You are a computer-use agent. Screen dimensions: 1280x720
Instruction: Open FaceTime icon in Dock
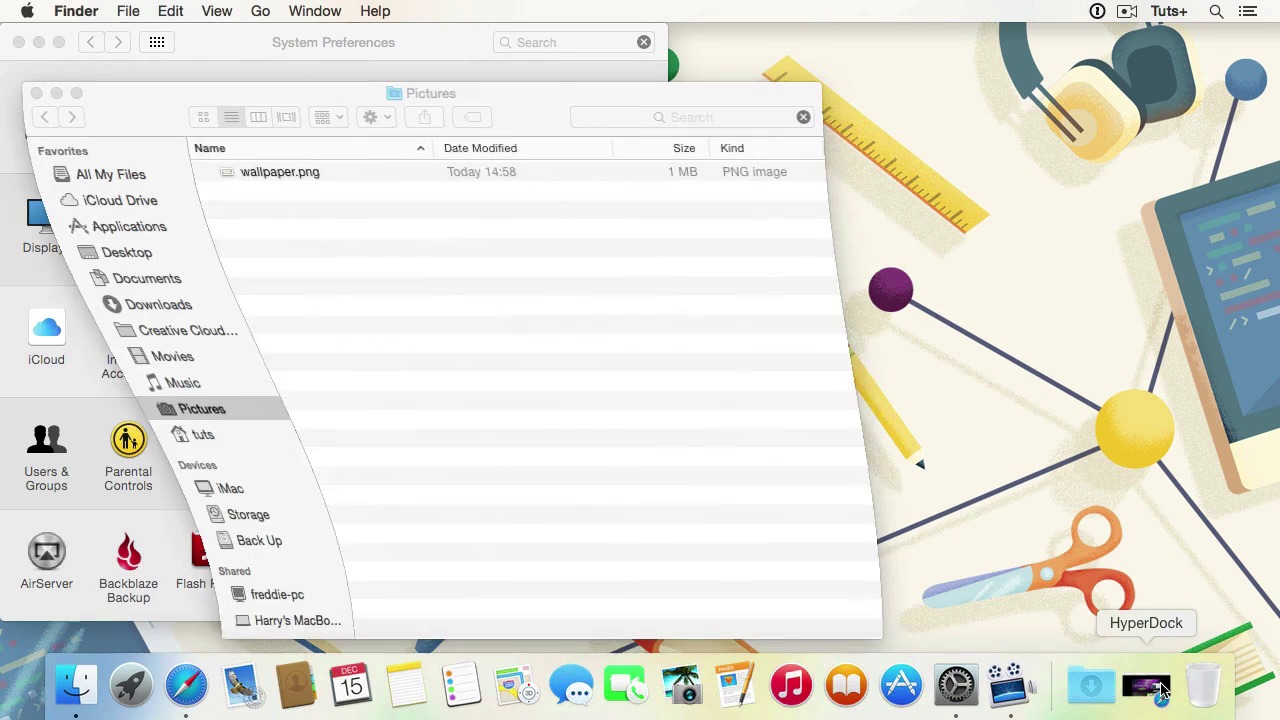click(x=626, y=686)
